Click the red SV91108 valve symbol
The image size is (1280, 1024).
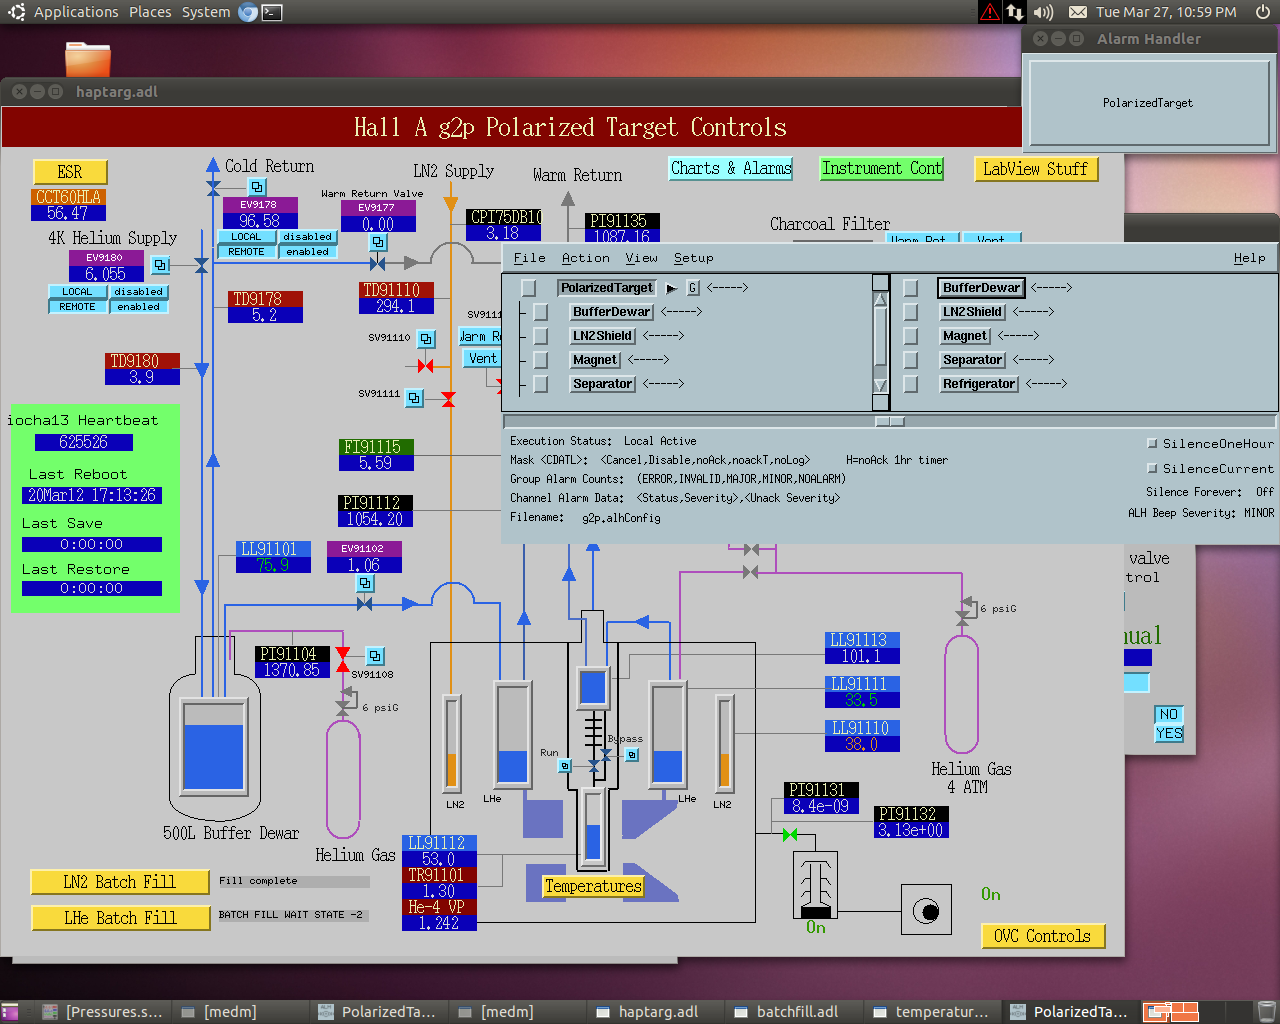(x=343, y=659)
